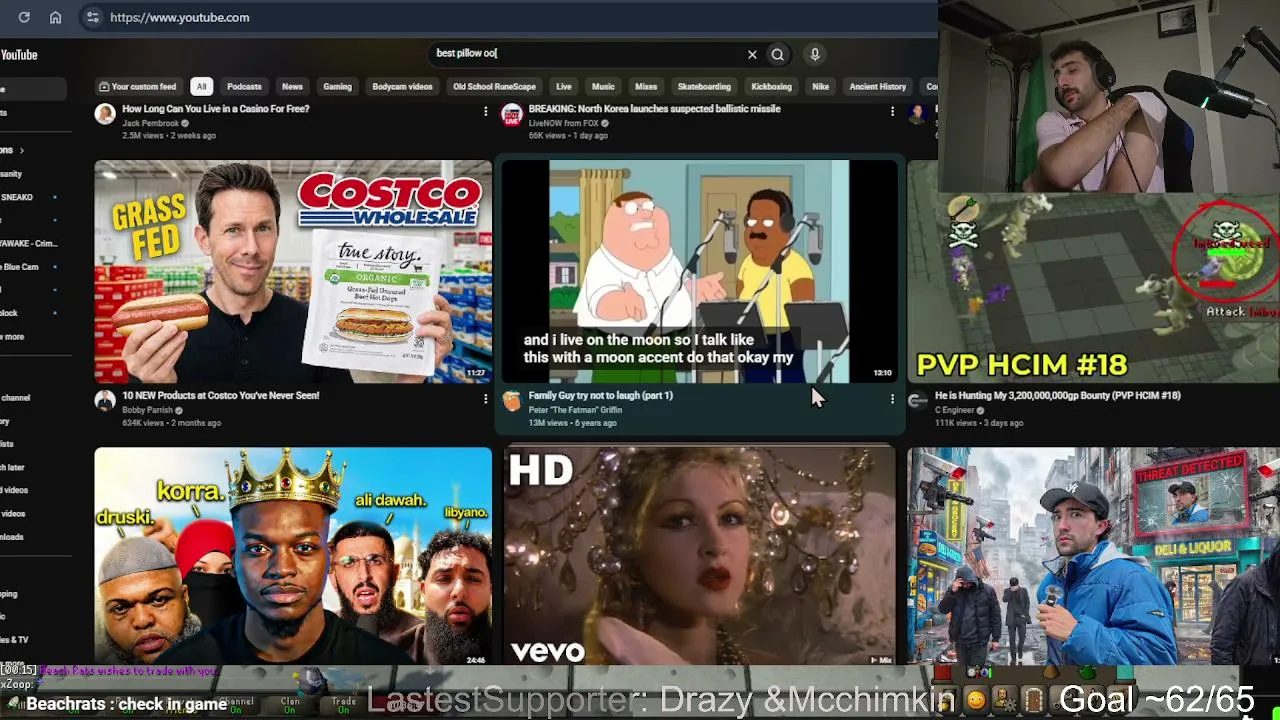Visit the Jack Pembrook channel name

pos(150,123)
